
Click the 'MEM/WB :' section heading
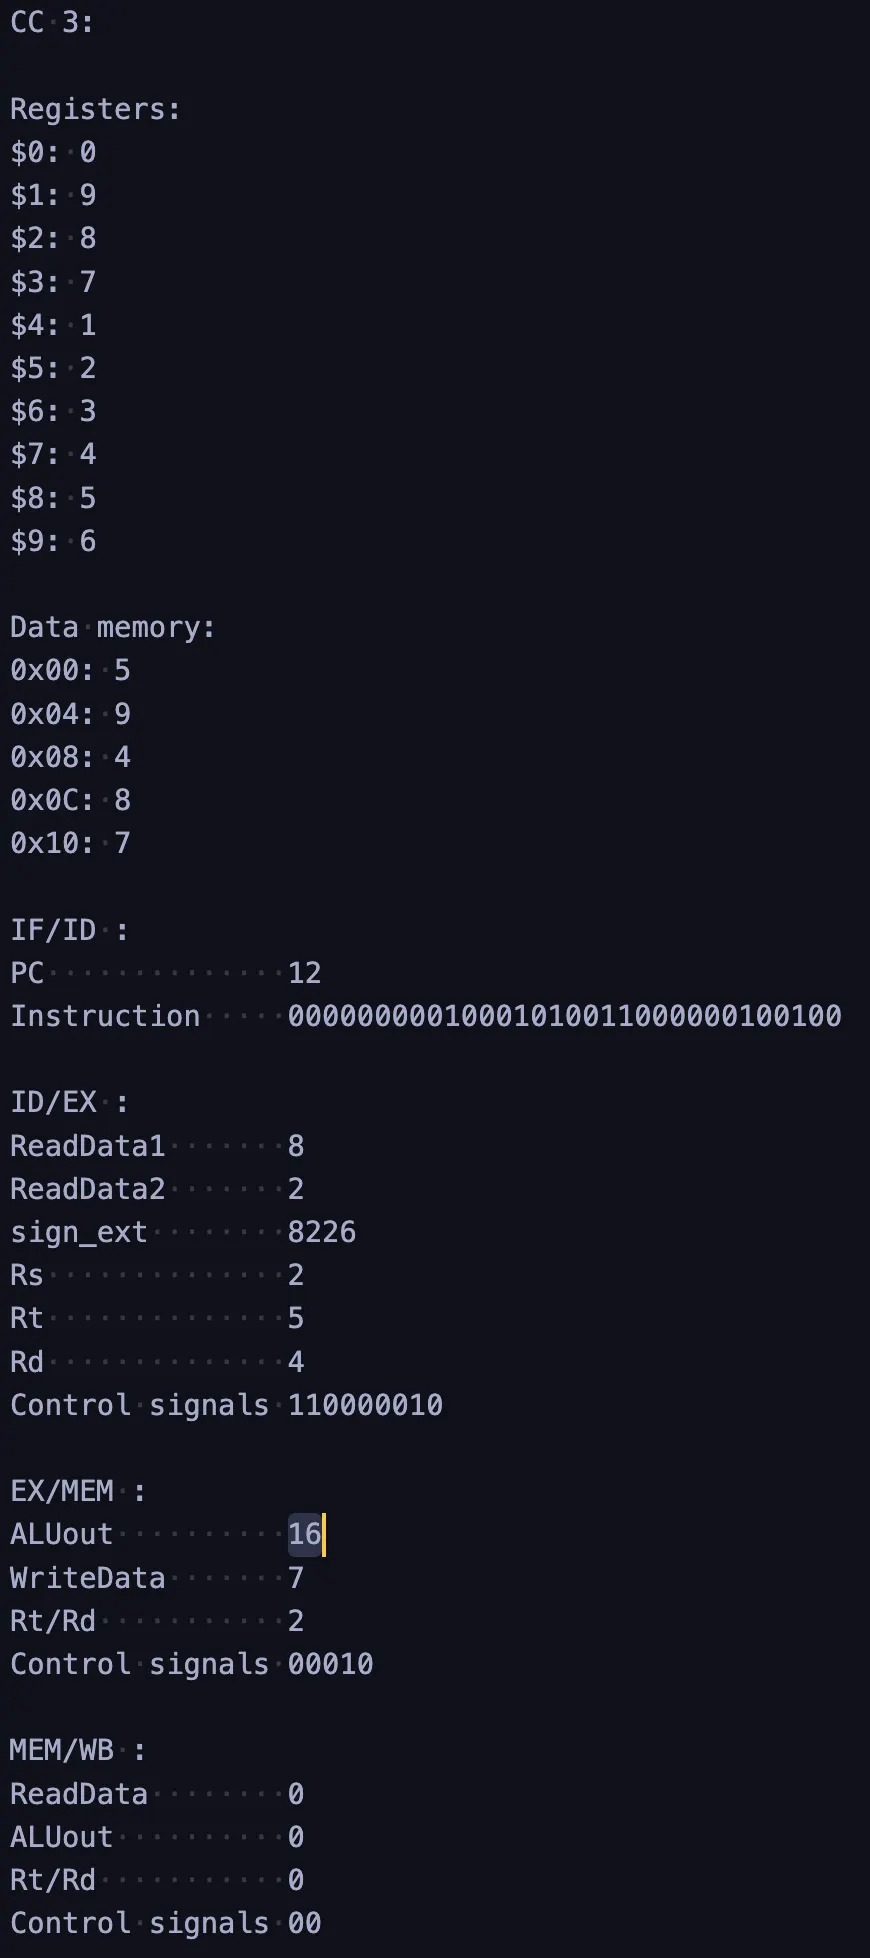(x=77, y=1750)
